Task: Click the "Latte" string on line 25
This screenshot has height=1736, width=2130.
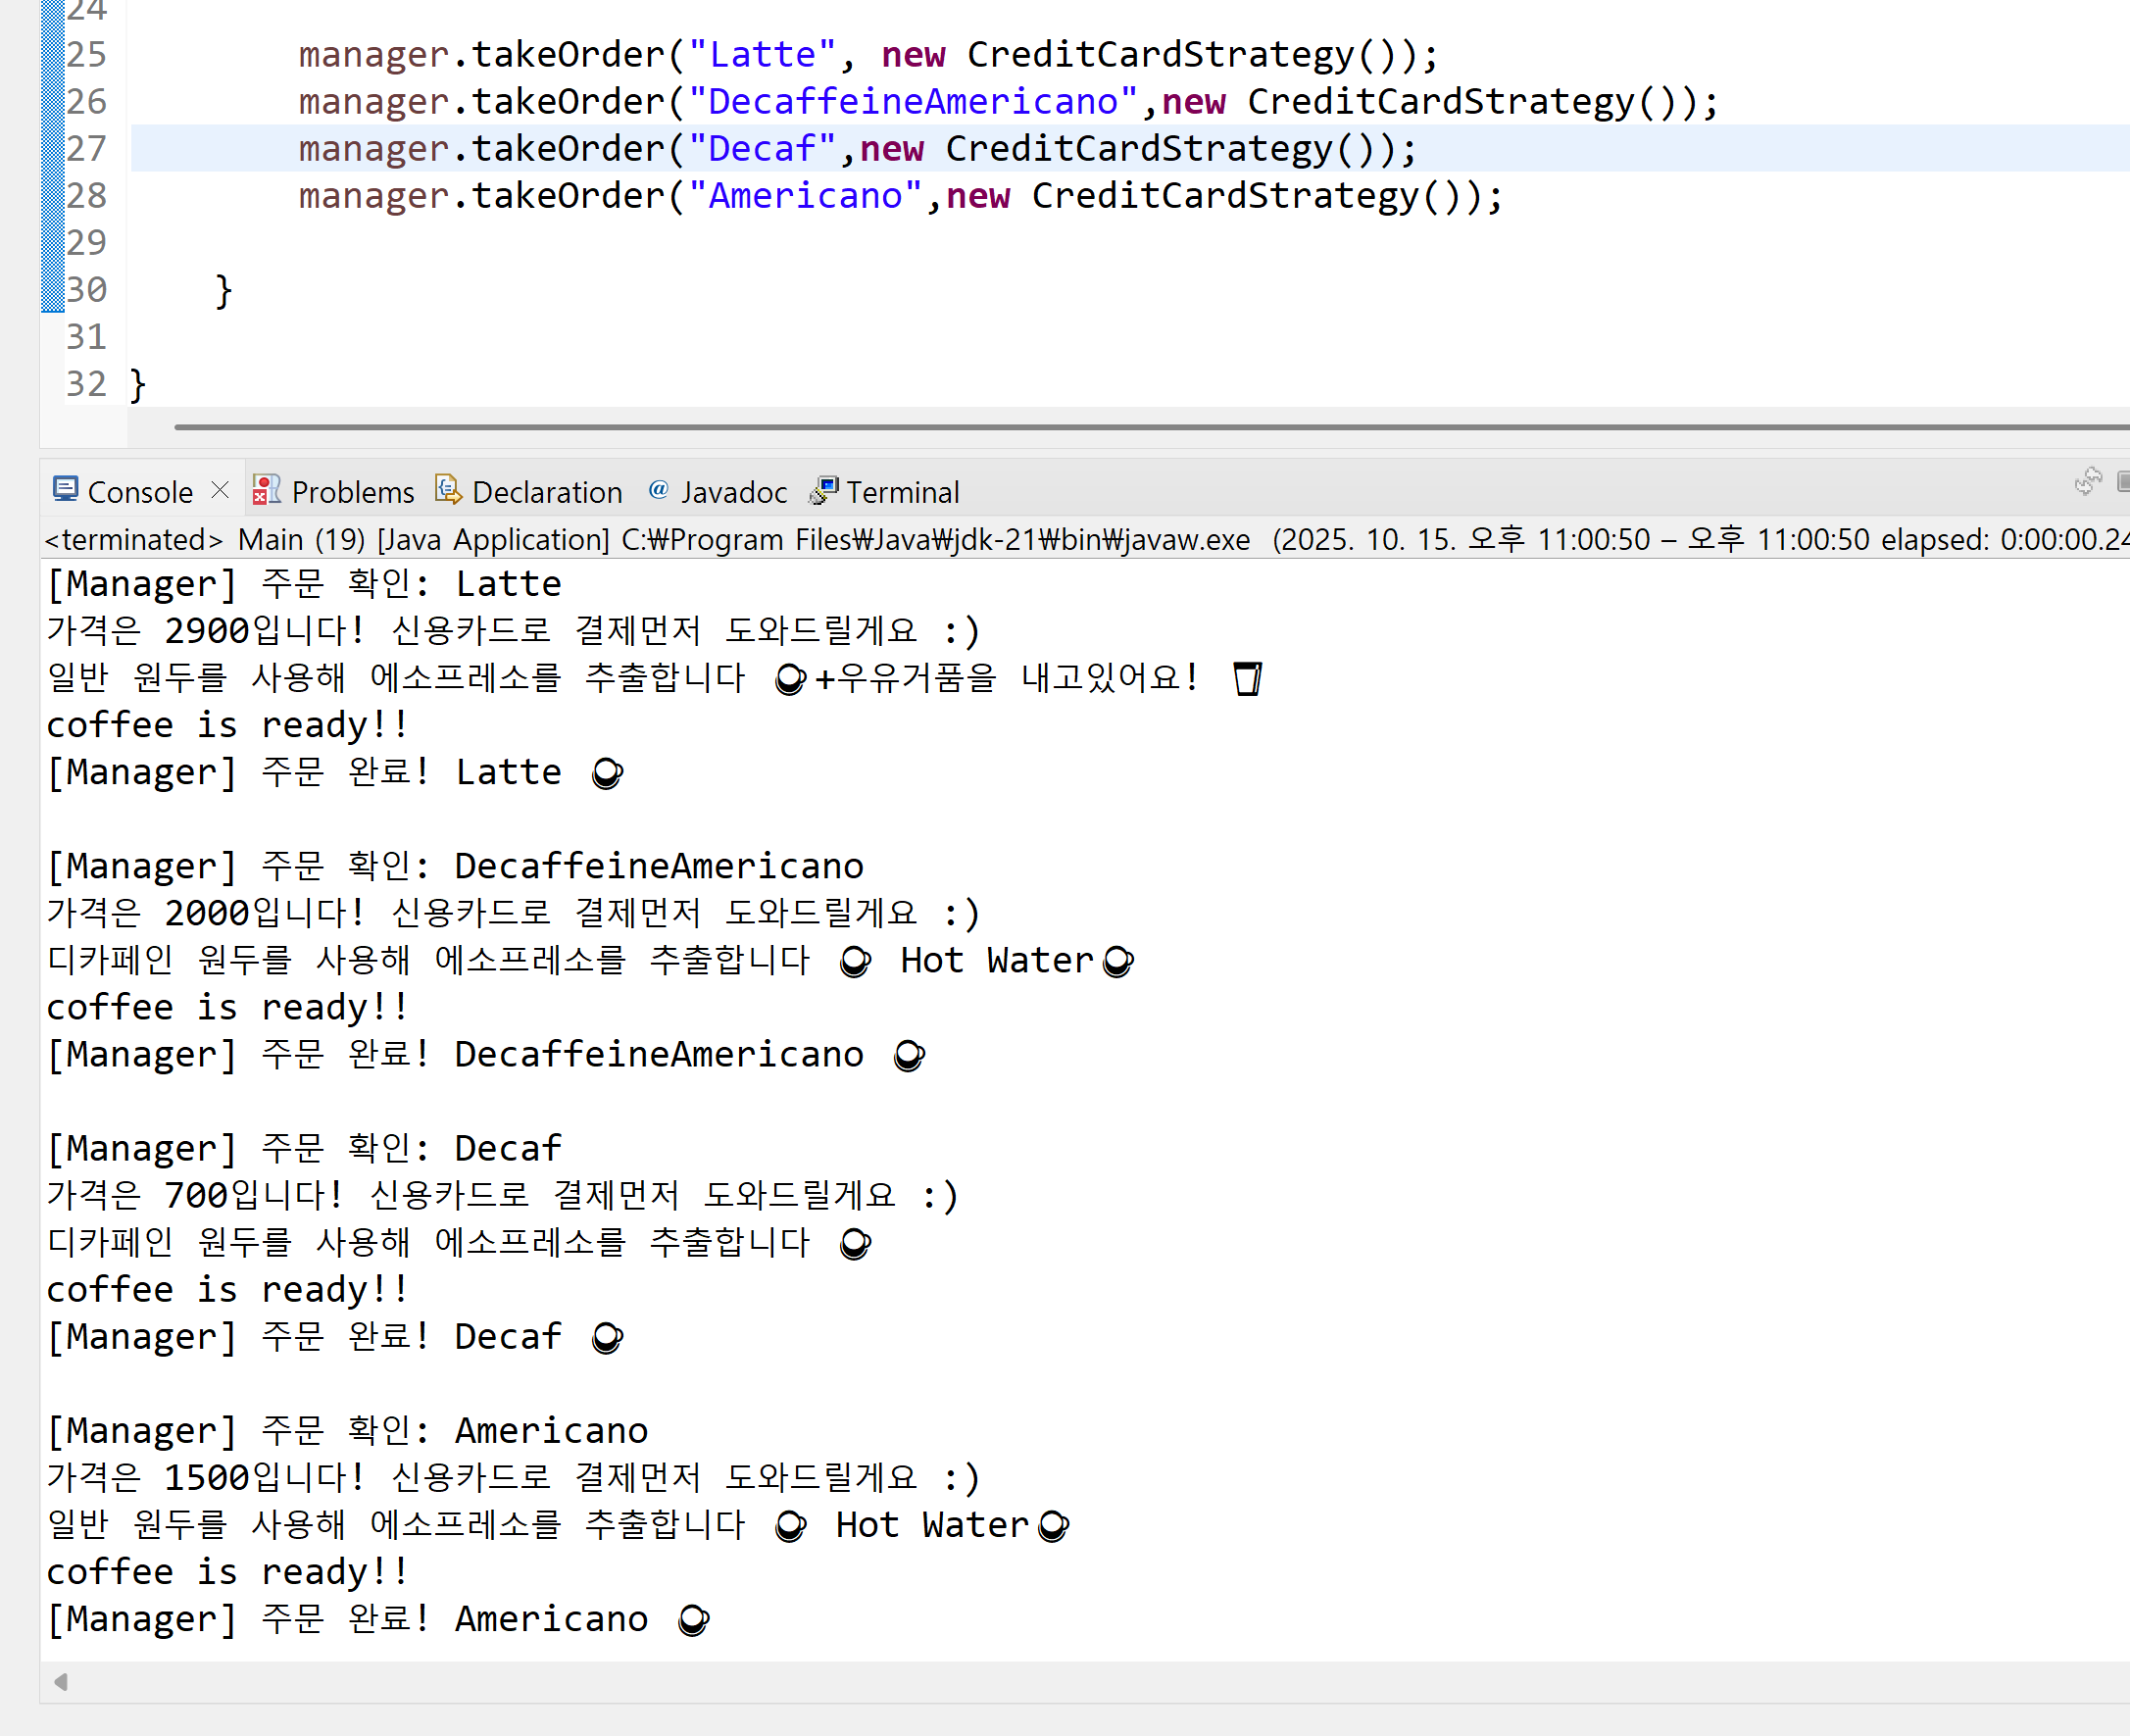Action: pyautogui.click(x=762, y=55)
